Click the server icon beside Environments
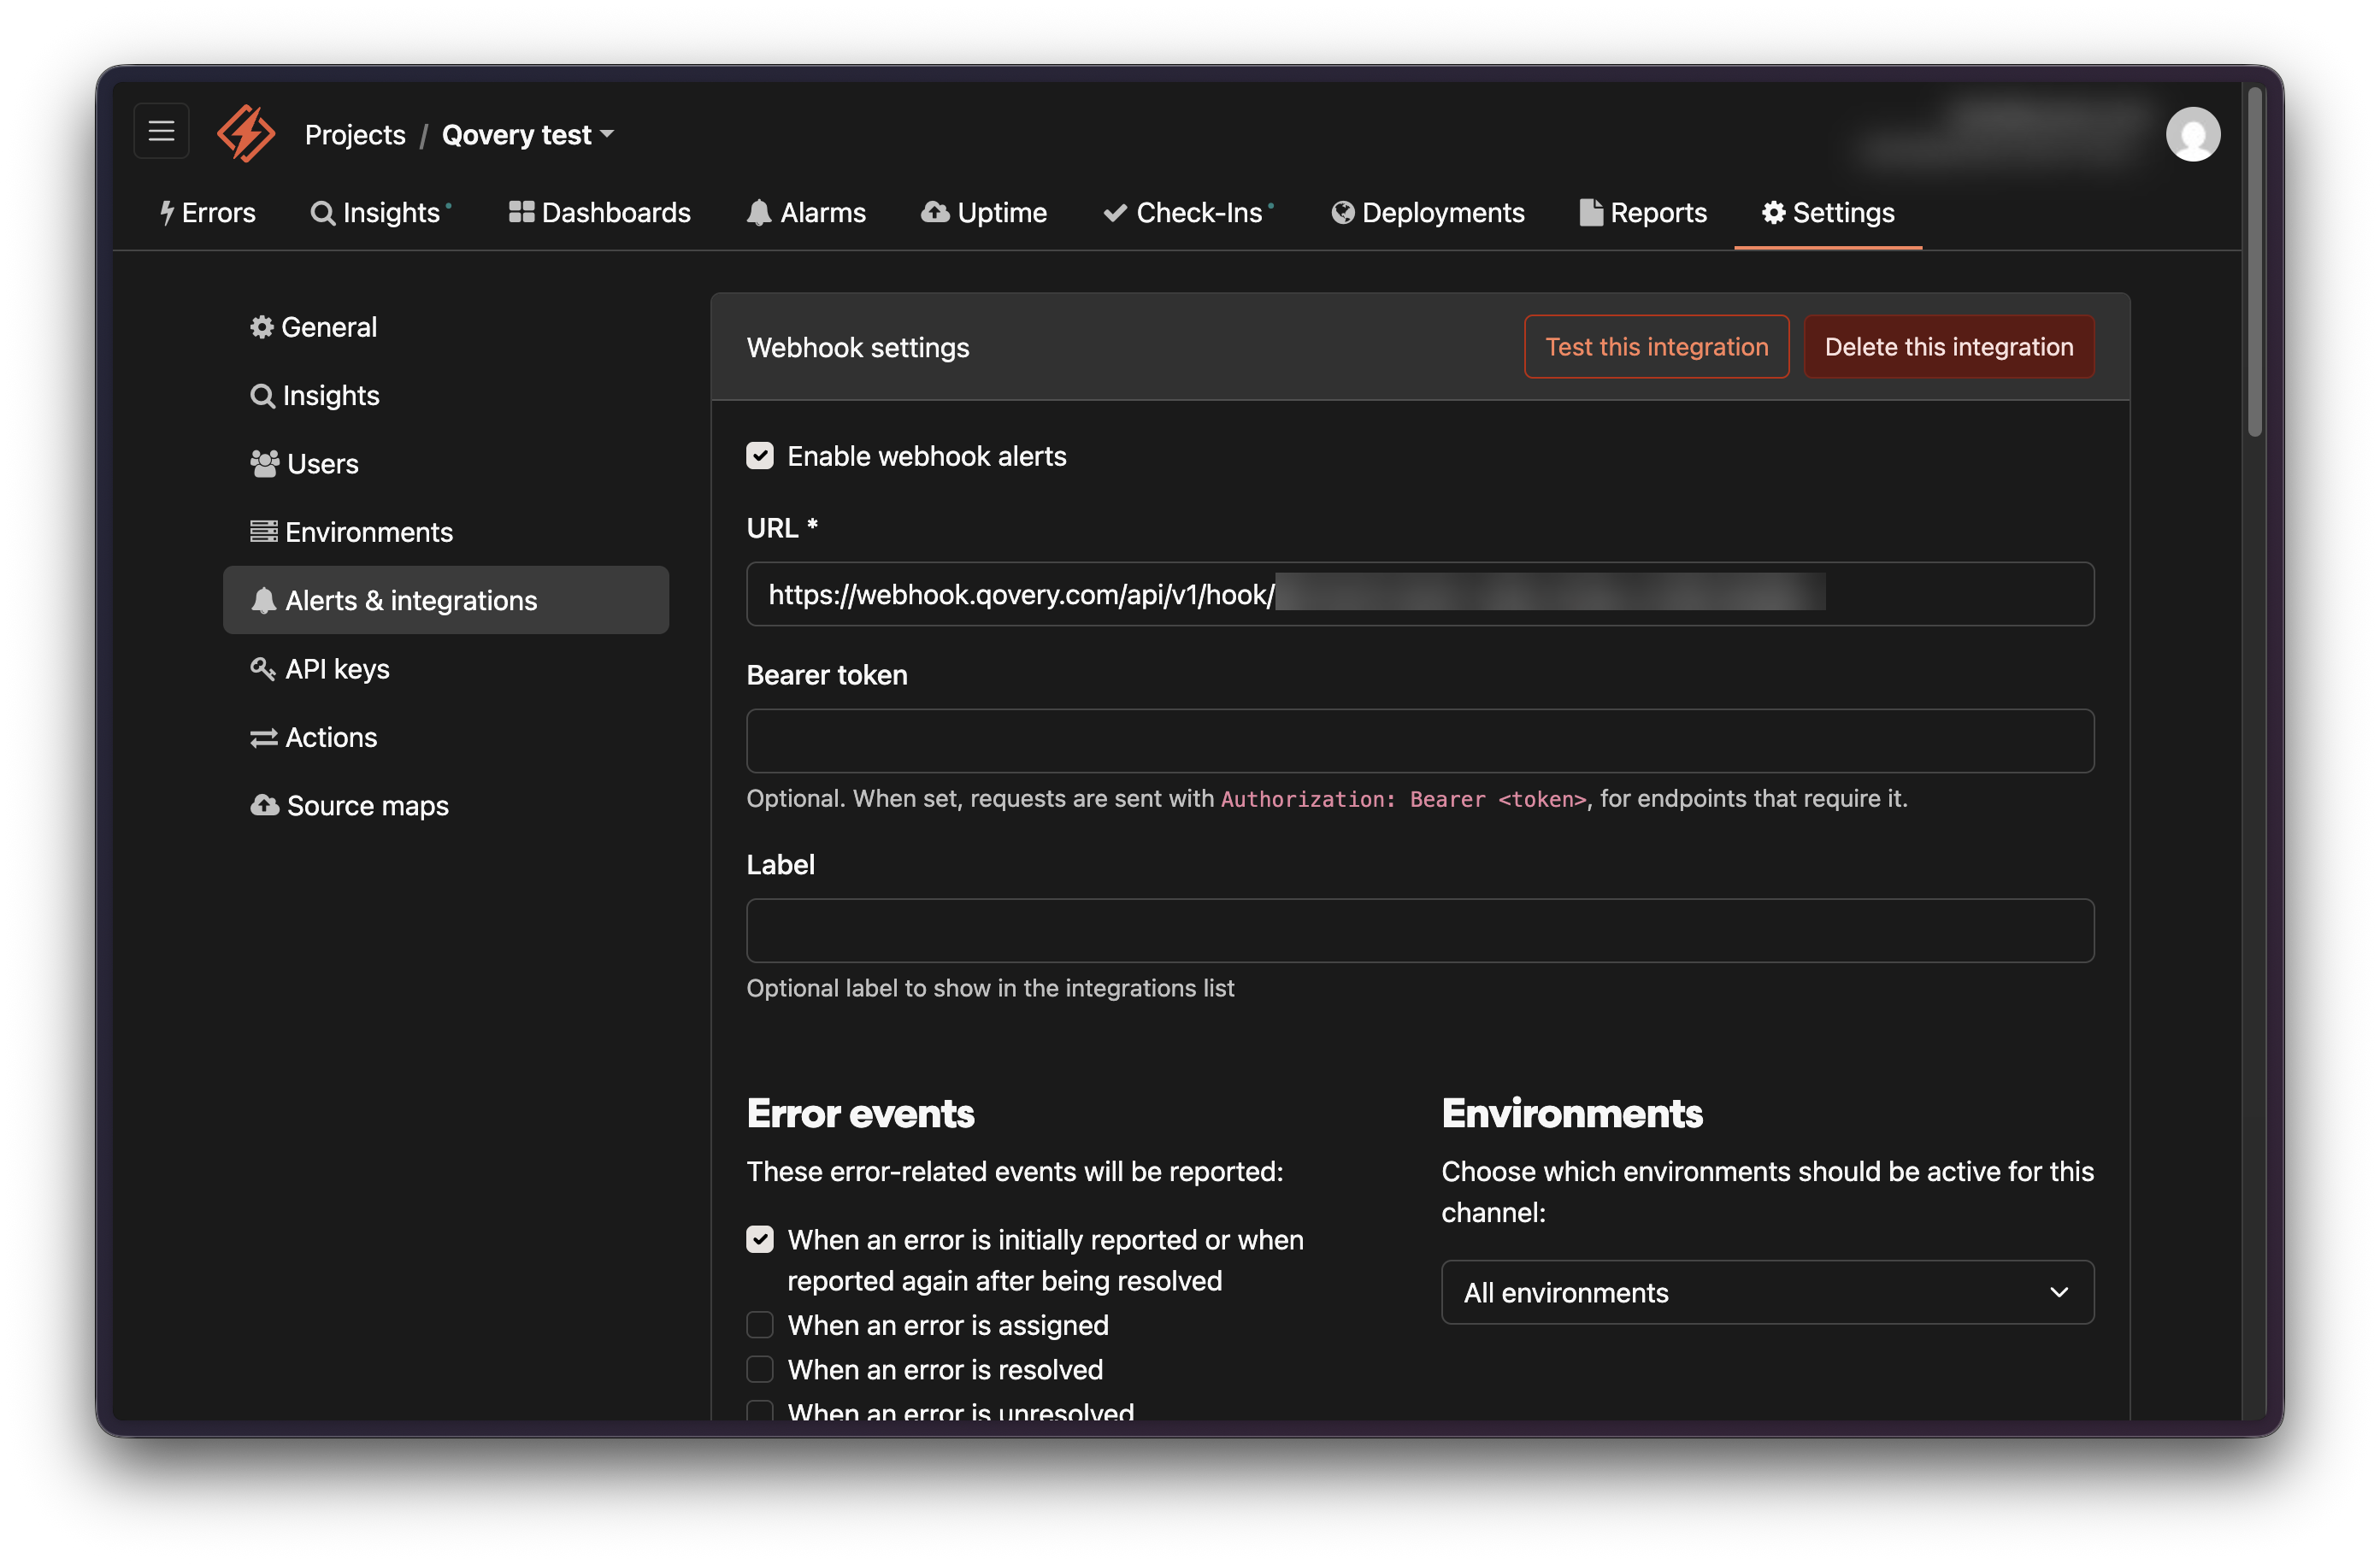 (264, 532)
